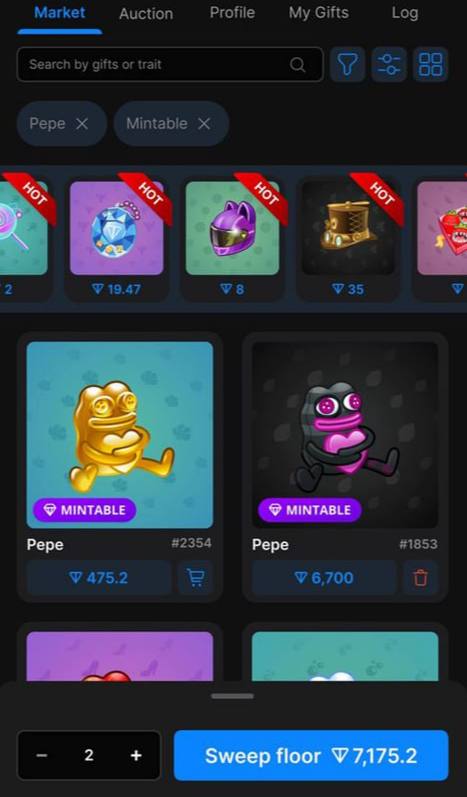Add Pepe #2354 to cart

[x=196, y=578]
